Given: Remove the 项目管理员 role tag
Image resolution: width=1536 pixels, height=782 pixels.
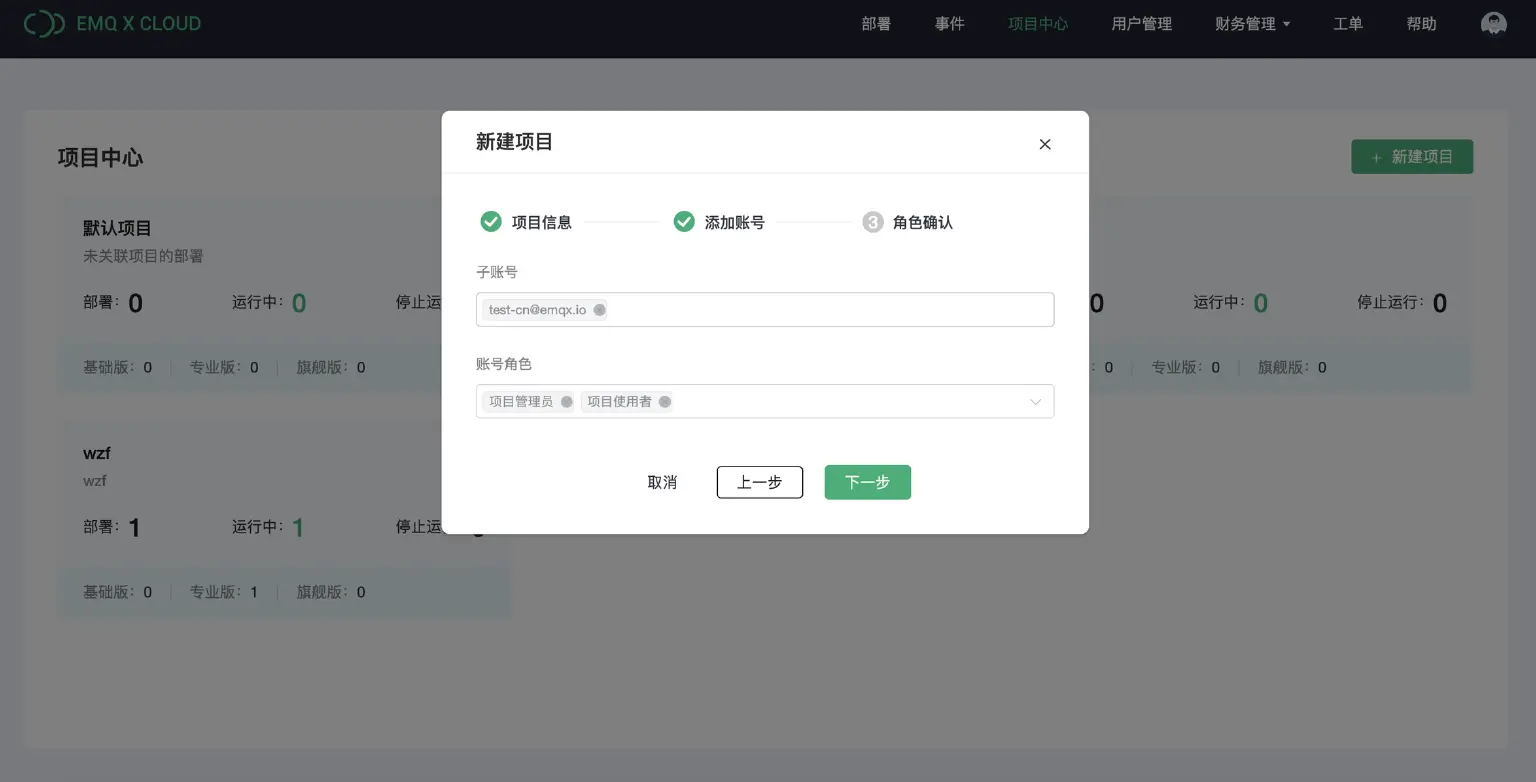Looking at the screenshot, I should [566, 401].
